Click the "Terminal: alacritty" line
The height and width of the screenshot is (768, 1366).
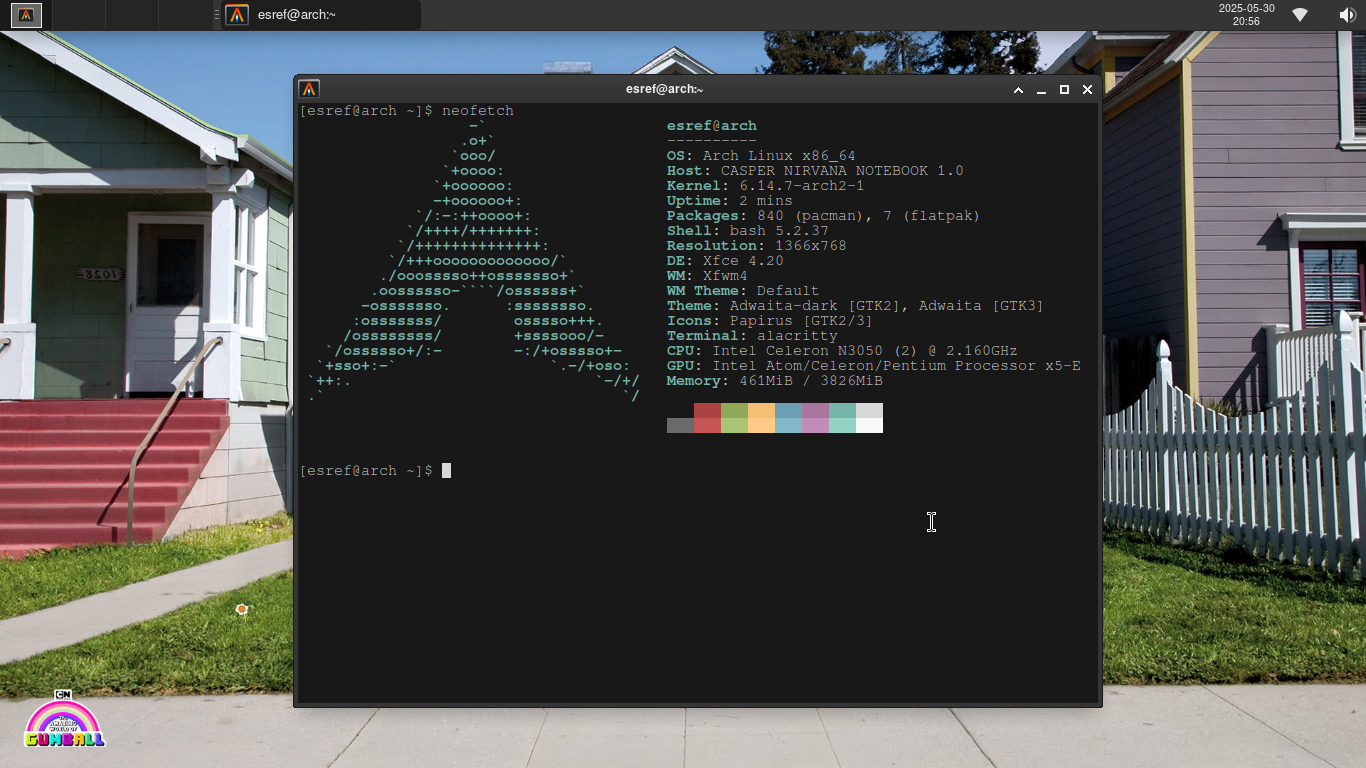(752, 336)
